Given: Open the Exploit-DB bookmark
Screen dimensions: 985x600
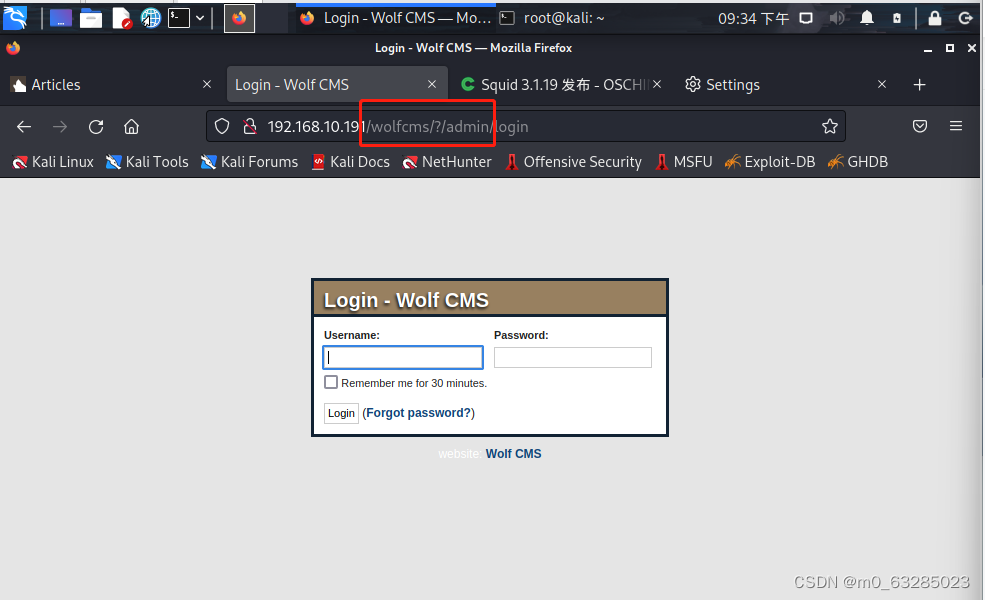Looking at the screenshot, I should (x=770, y=162).
